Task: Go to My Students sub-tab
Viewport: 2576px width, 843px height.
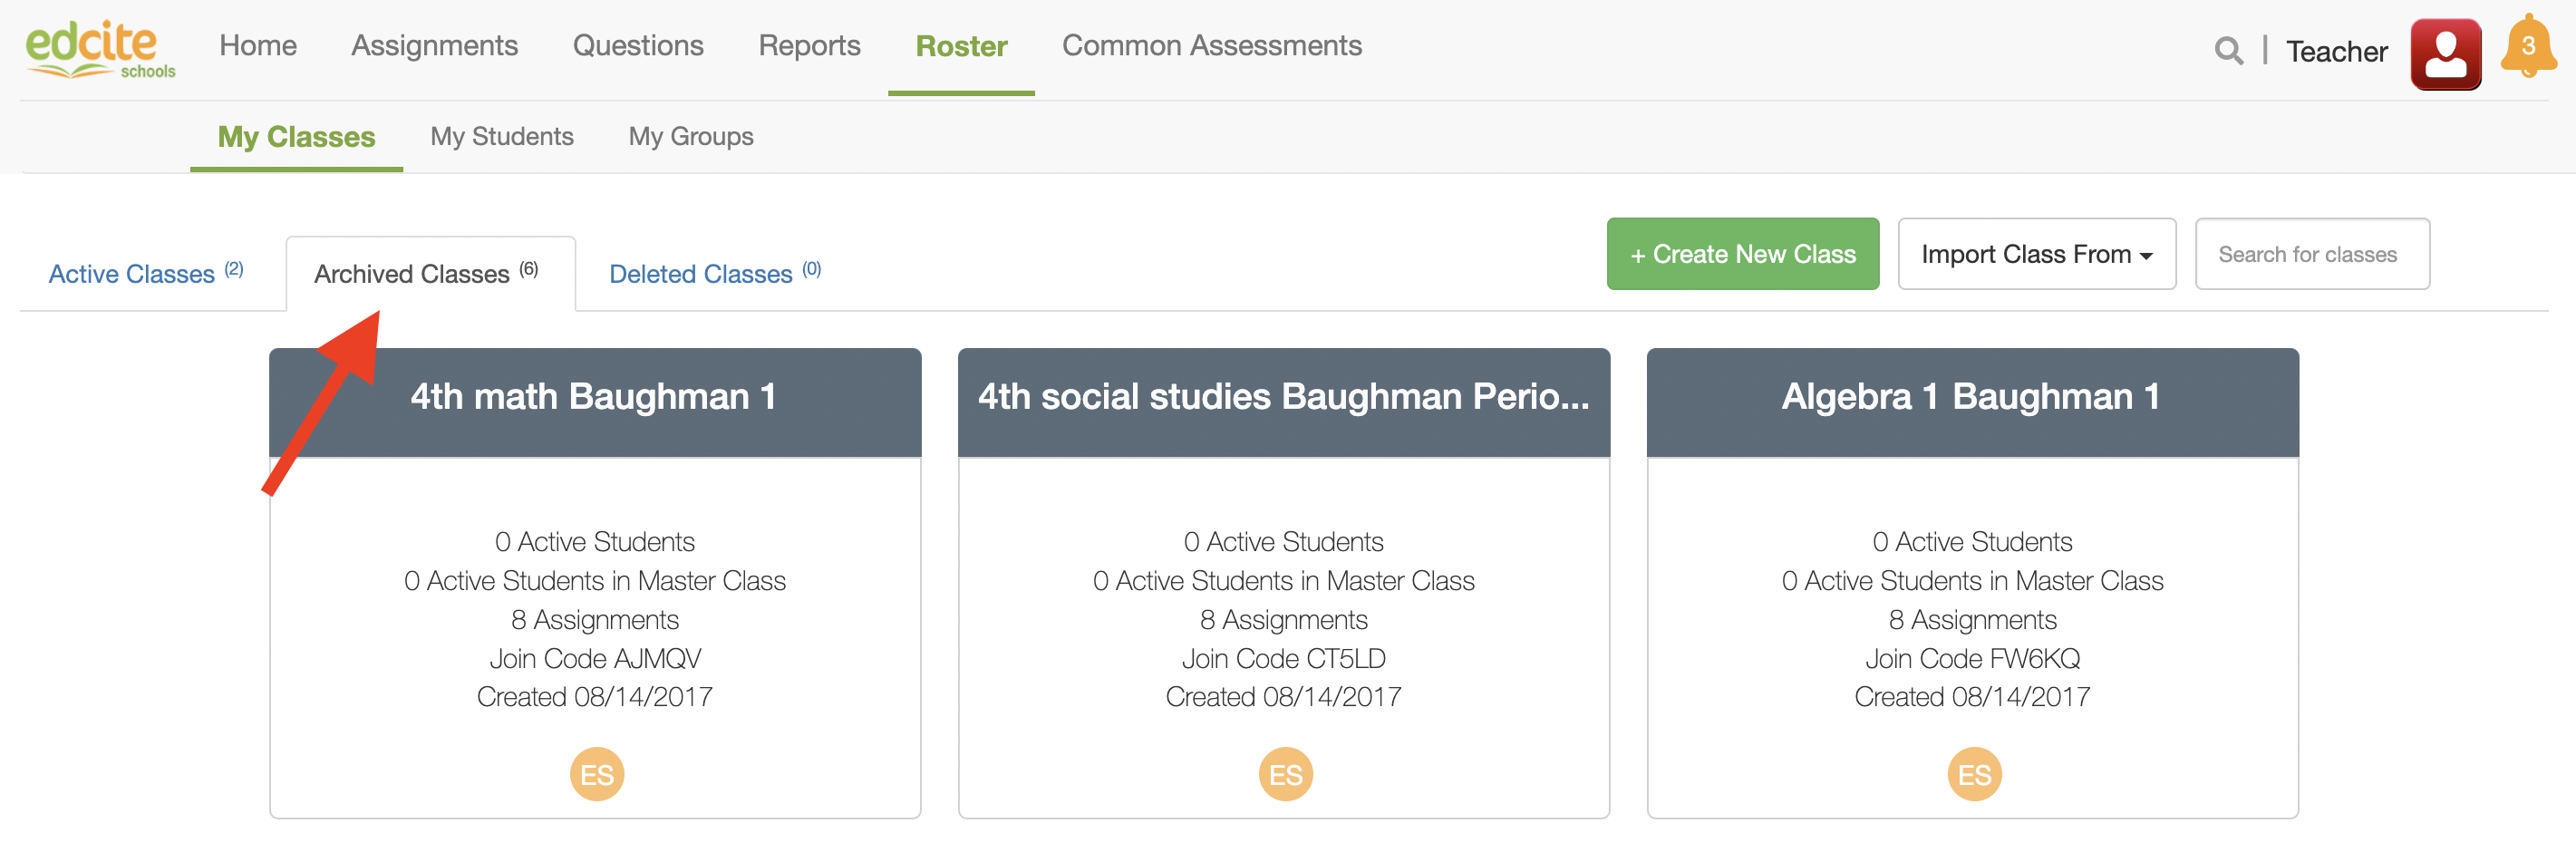Action: [x=502, y=137]
